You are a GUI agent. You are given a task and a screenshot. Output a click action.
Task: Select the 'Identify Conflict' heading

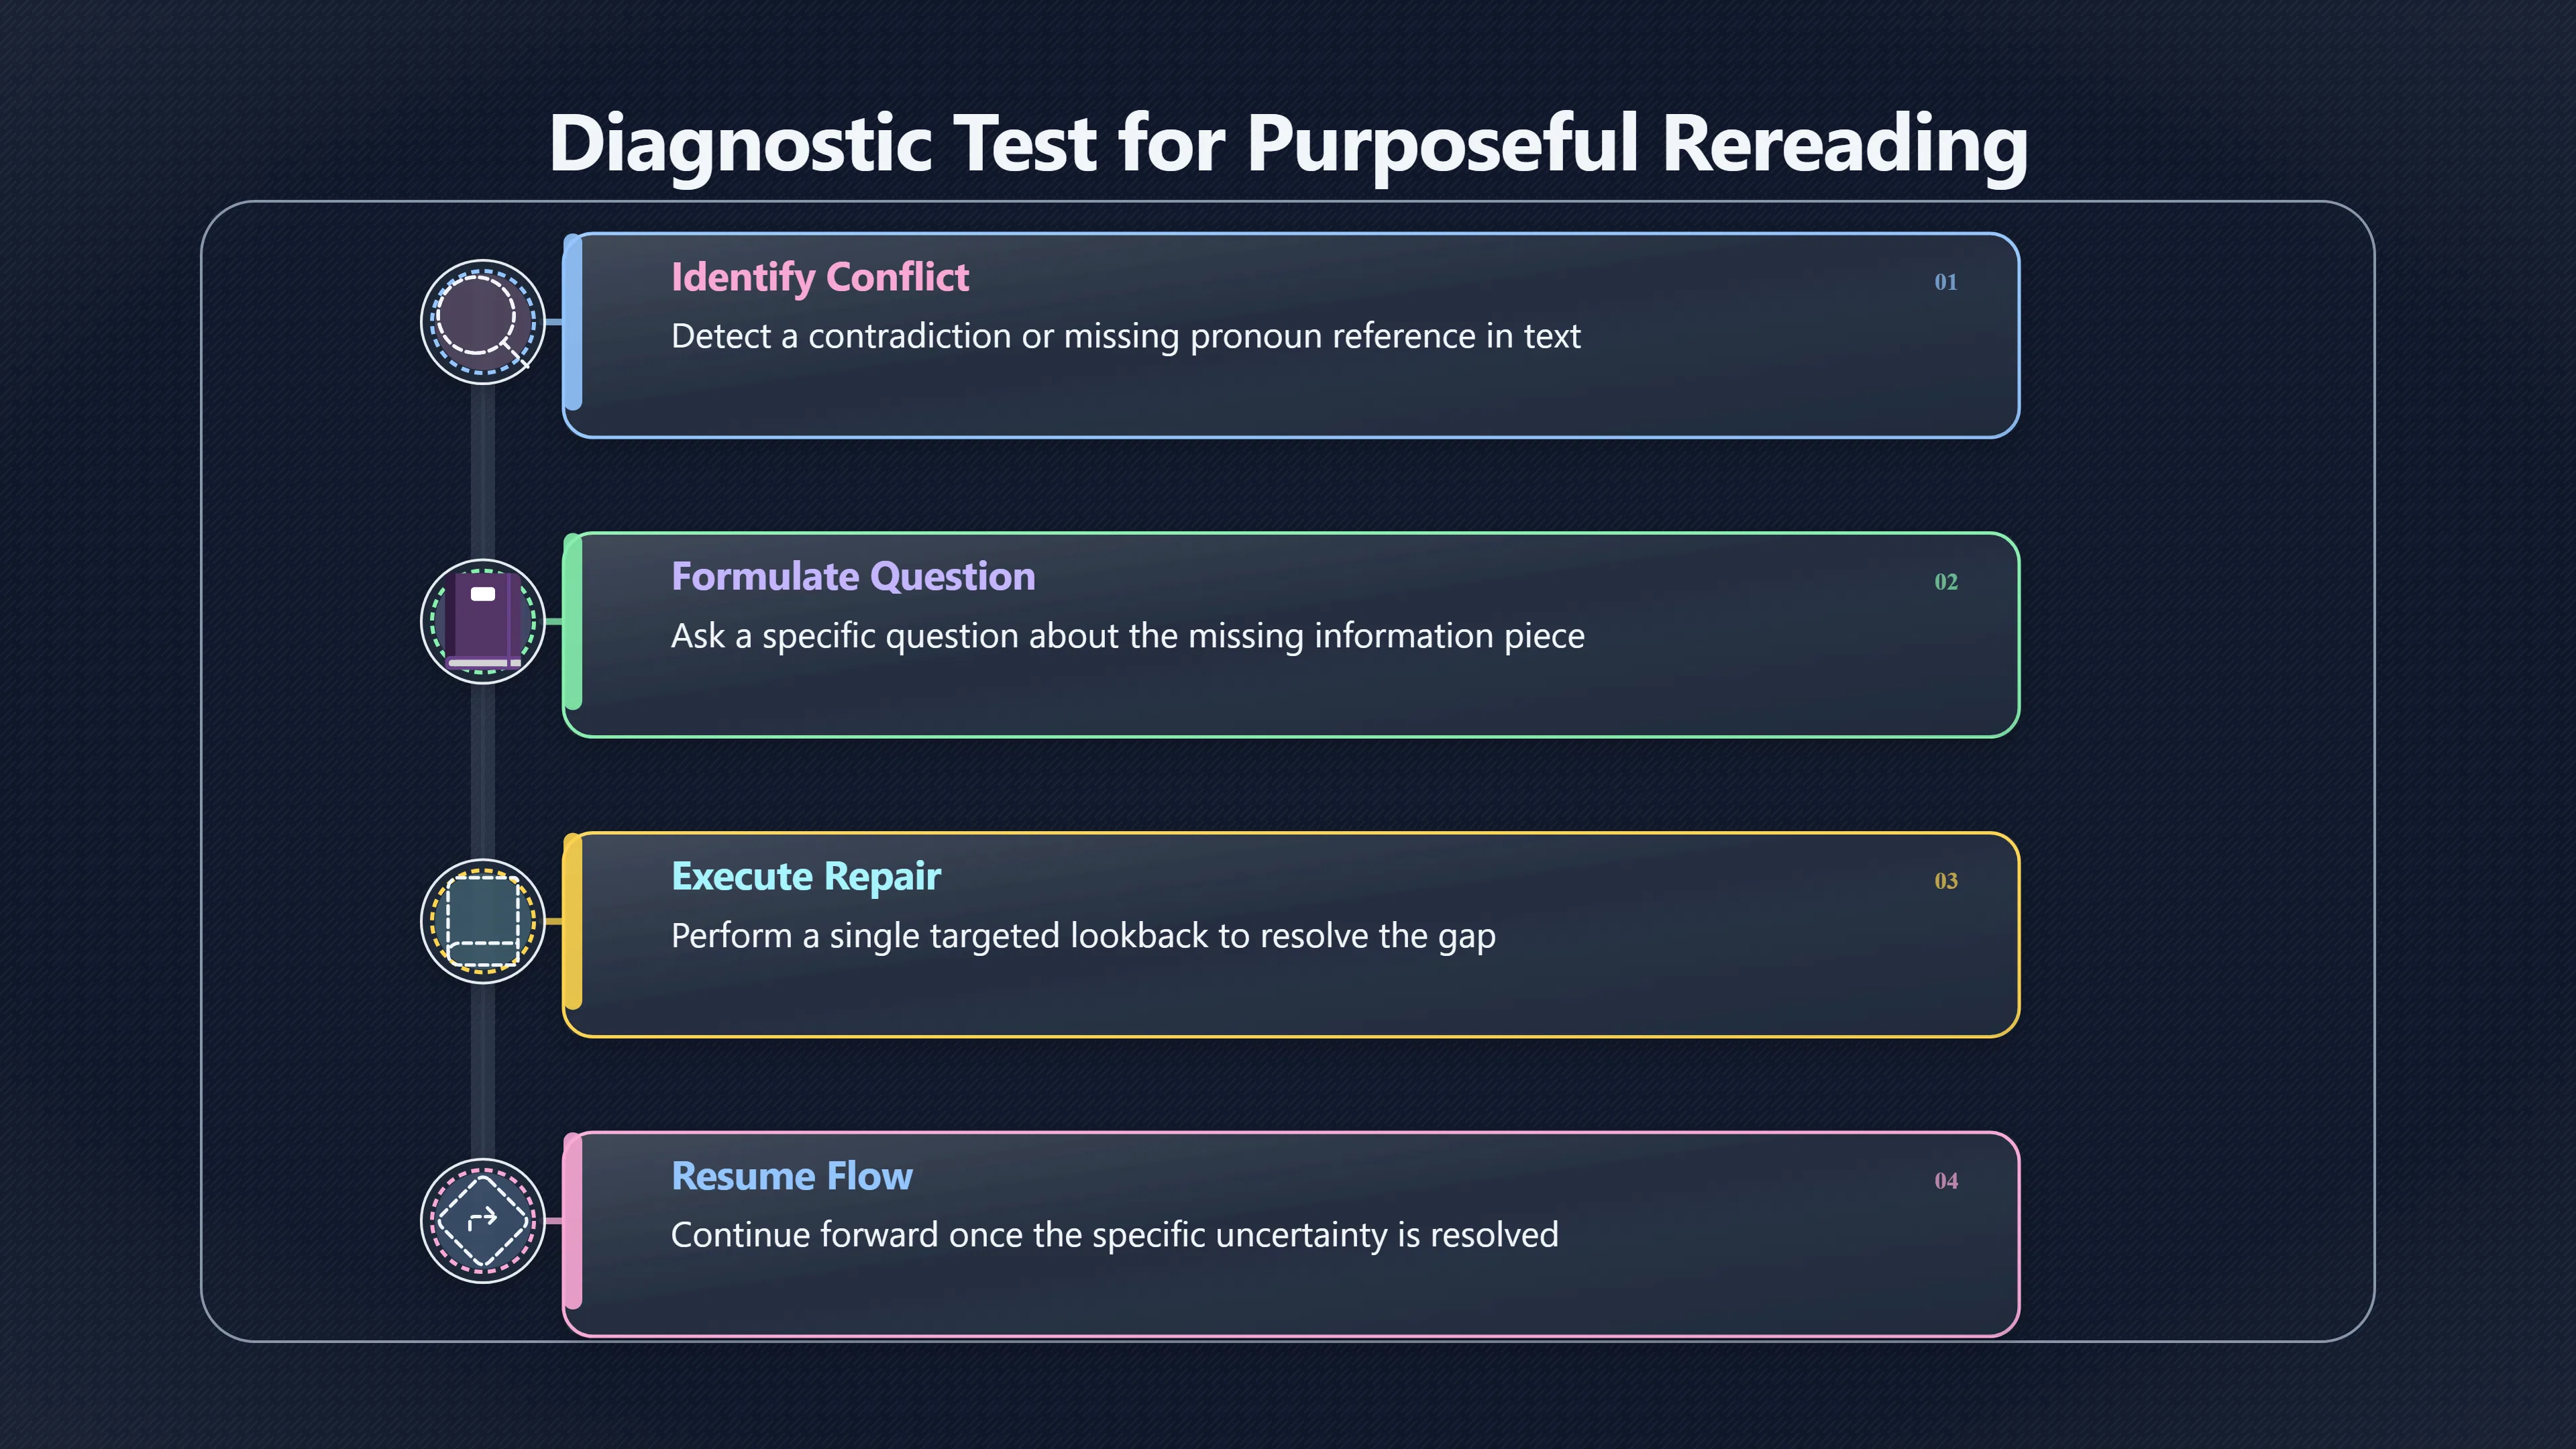(820, 277)
